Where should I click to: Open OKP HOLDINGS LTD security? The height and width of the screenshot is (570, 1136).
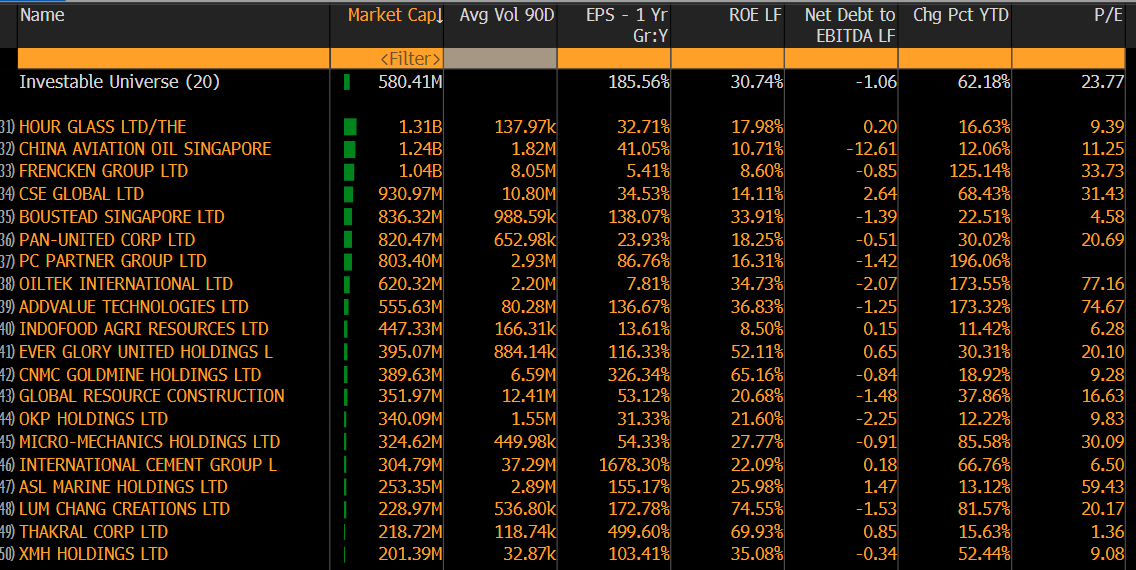click(x=93, y=419)
